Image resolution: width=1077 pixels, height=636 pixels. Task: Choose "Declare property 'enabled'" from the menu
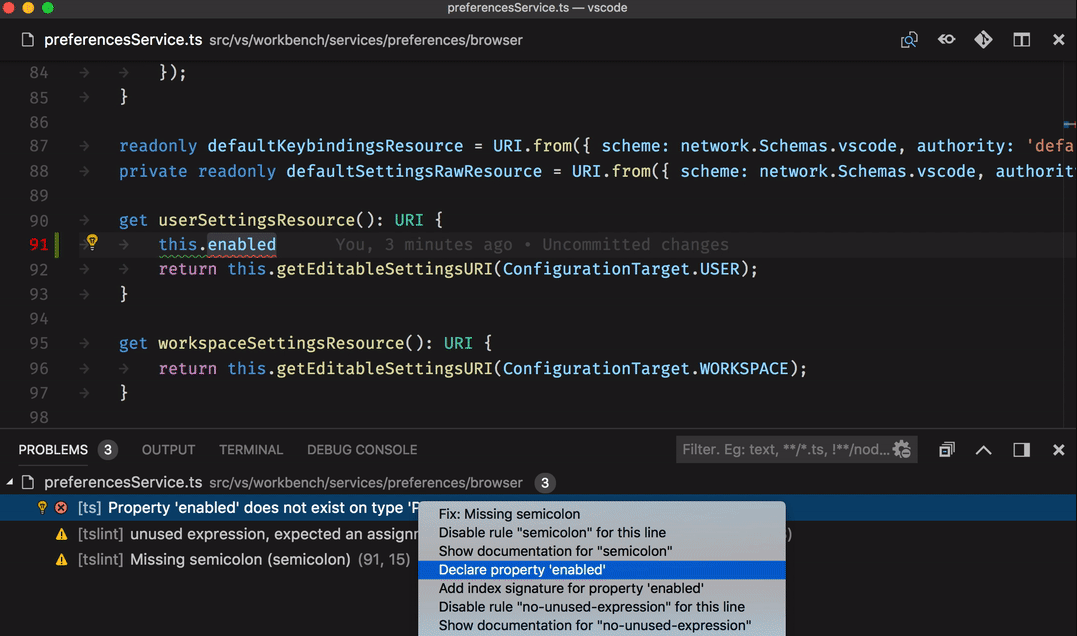coord(522,570)
